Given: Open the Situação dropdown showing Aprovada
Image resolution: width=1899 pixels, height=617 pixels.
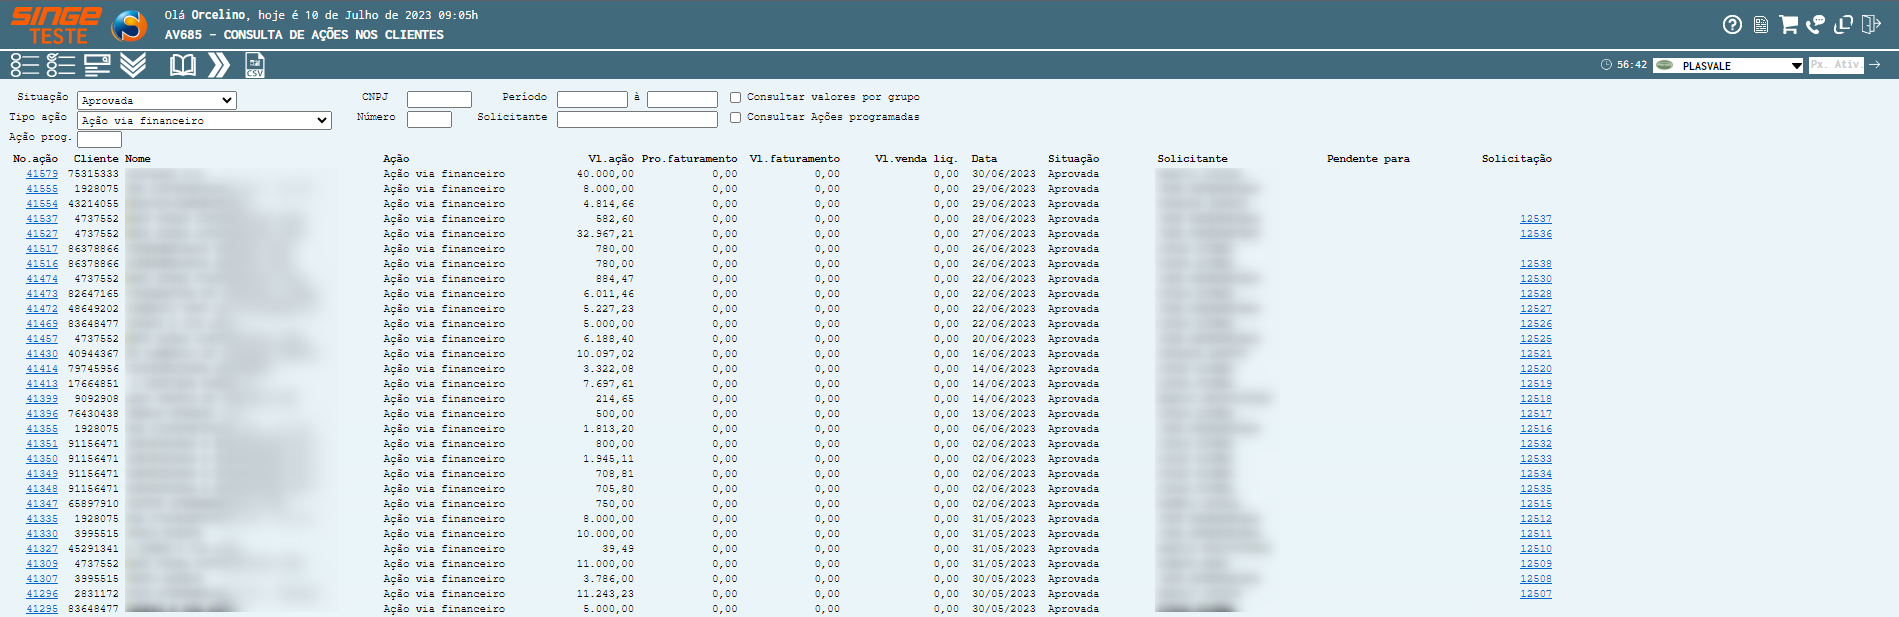Looking at the screenshot, I should point(157,100).
